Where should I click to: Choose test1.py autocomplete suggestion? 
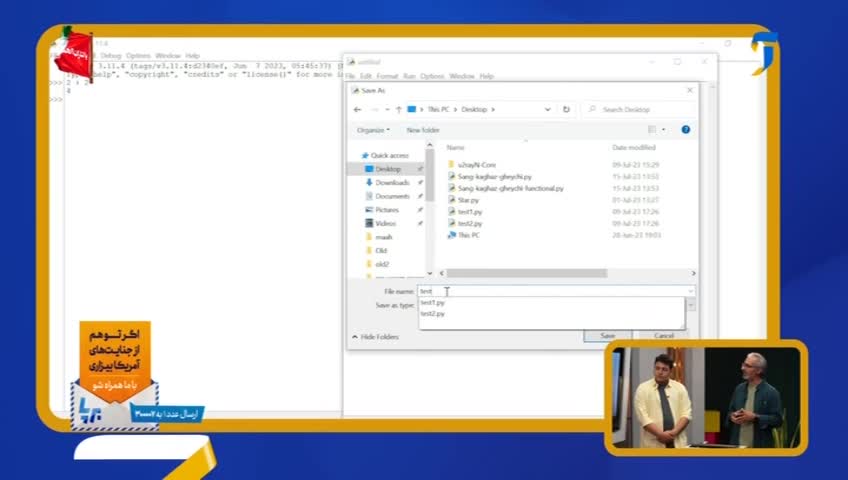click(433, 303)
